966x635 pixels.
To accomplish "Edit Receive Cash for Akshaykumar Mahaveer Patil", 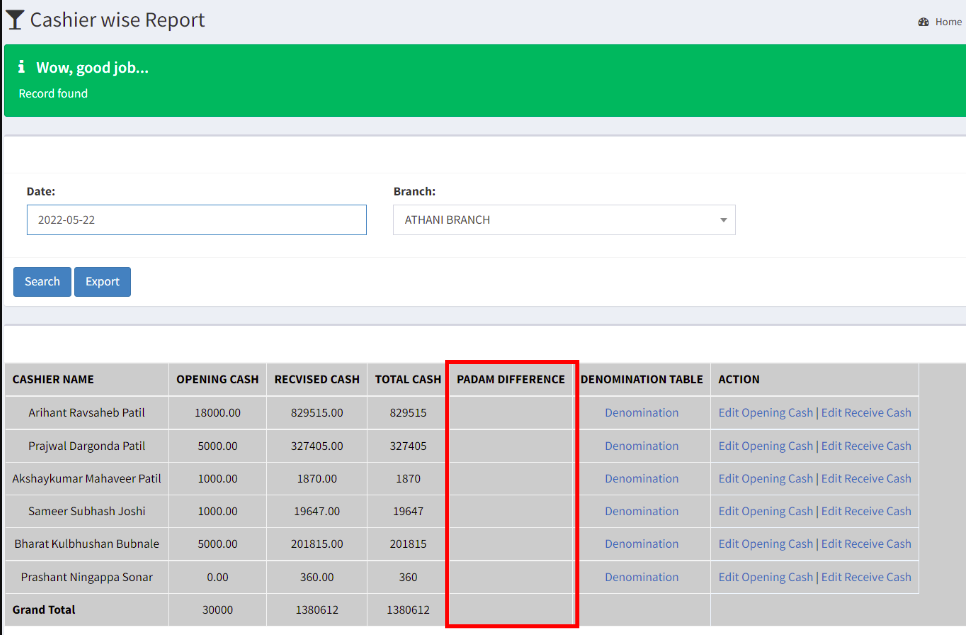I will (866, 479).
